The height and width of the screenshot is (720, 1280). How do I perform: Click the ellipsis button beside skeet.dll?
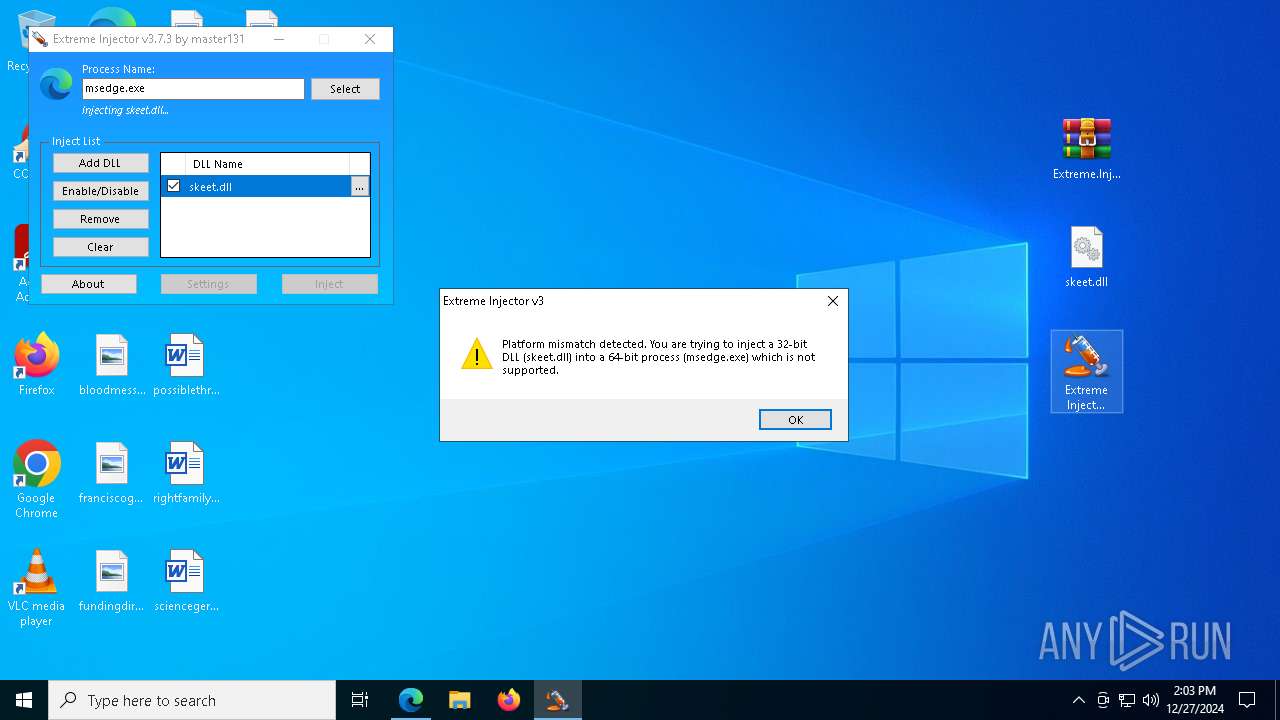pos(359,187)
